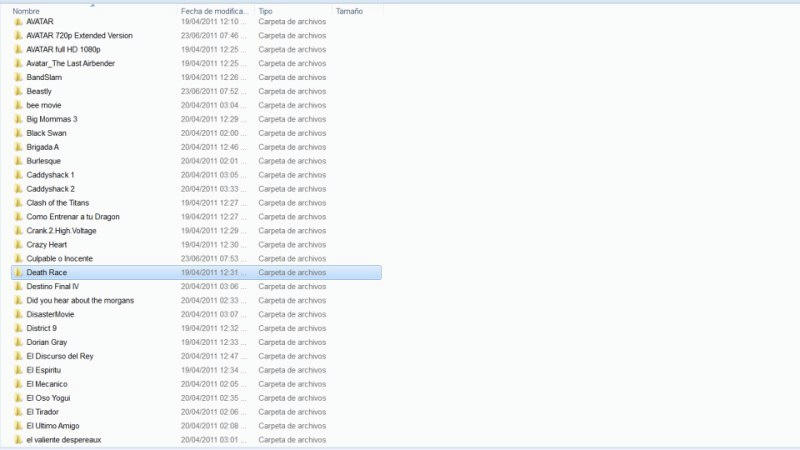
Task: Select the Beastly folder icon
Action: 18,91
